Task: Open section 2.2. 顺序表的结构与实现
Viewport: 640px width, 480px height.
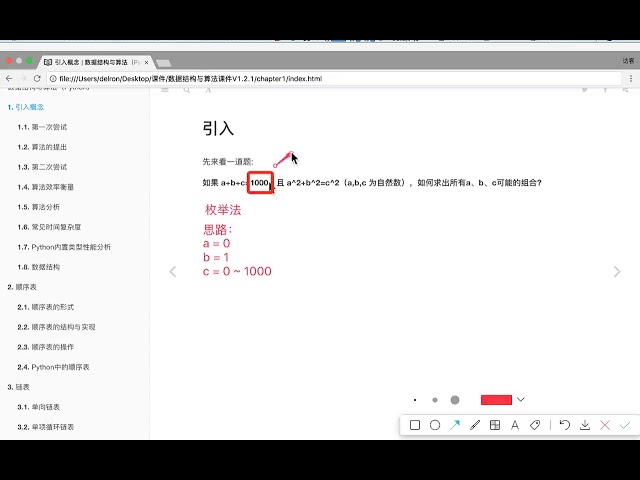Action: click(56, 327)
